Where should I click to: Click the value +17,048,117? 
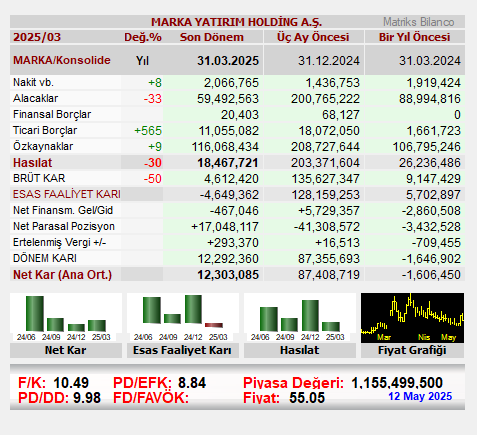225,227
